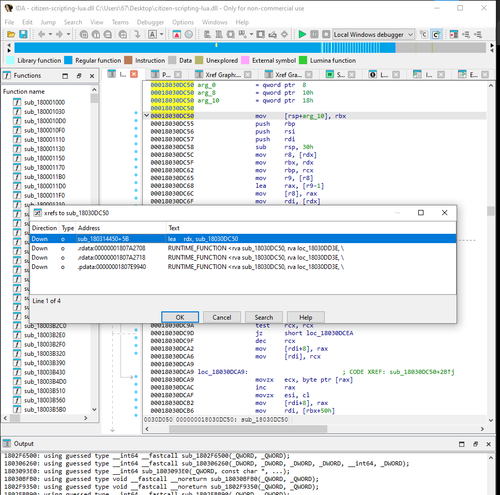The width and height of the screenshot is (500, 495).
Task: Open the Debugger menu
Action: [150, 22]
